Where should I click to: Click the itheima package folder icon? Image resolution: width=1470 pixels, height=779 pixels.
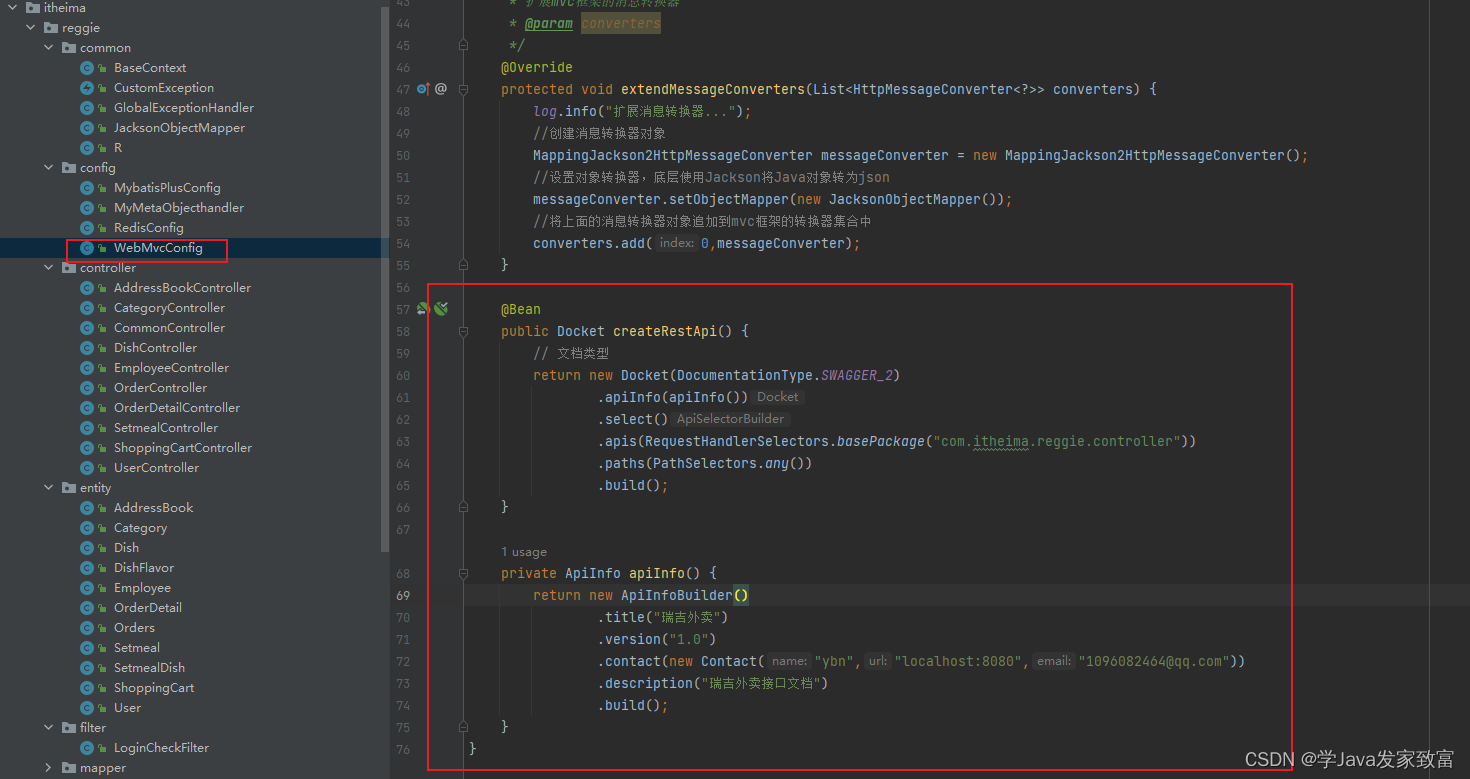32,8
